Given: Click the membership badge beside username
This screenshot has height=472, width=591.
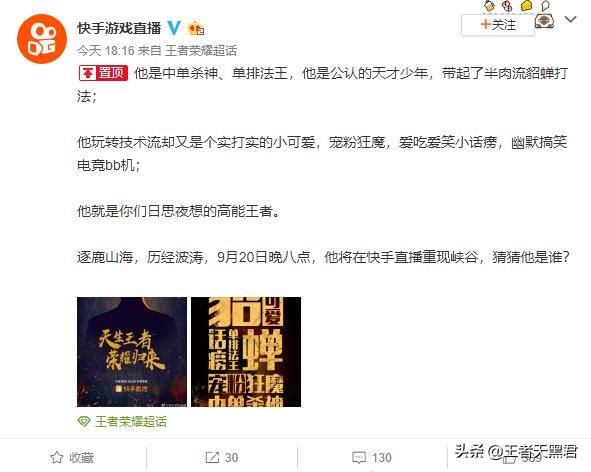Looking at the screenshot, I should point(196,29).
